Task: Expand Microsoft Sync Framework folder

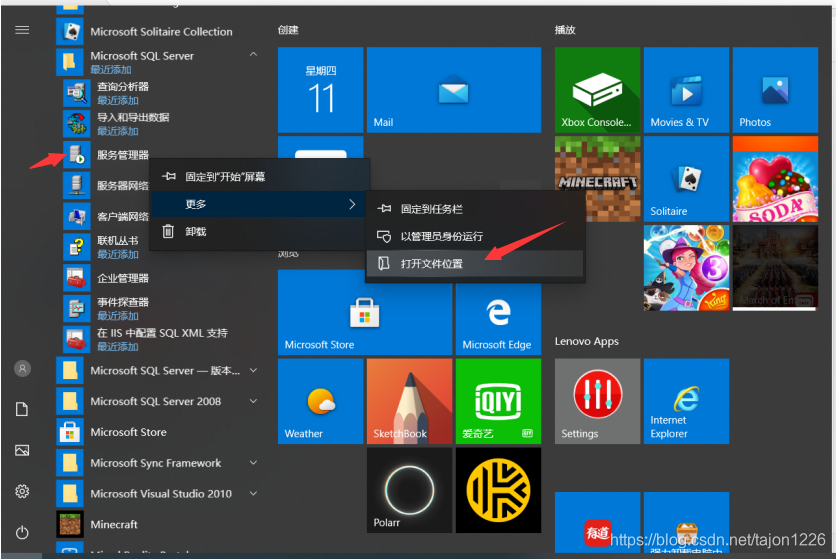Action: click(x=253, y=463)
